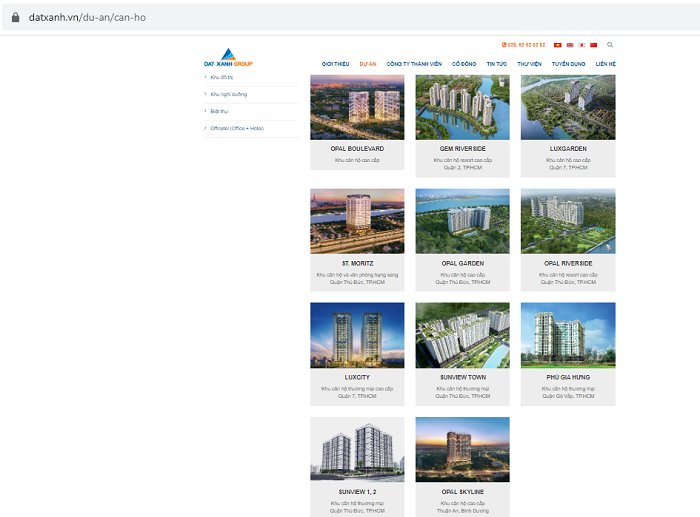View the Gem Riverside project image
This screenshot has height=517, width=700.
462,107
